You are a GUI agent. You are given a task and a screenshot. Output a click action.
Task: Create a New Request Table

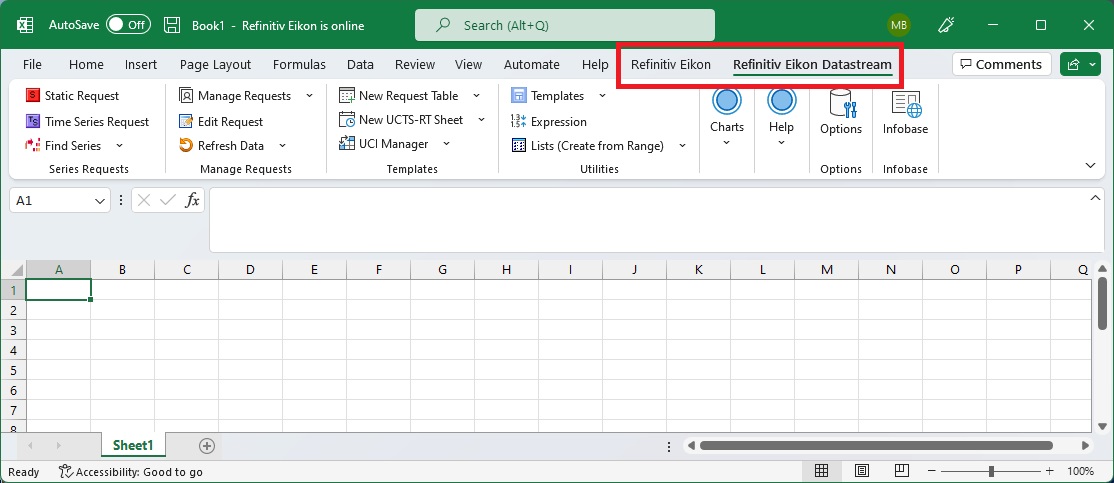[x=399, y=96]
